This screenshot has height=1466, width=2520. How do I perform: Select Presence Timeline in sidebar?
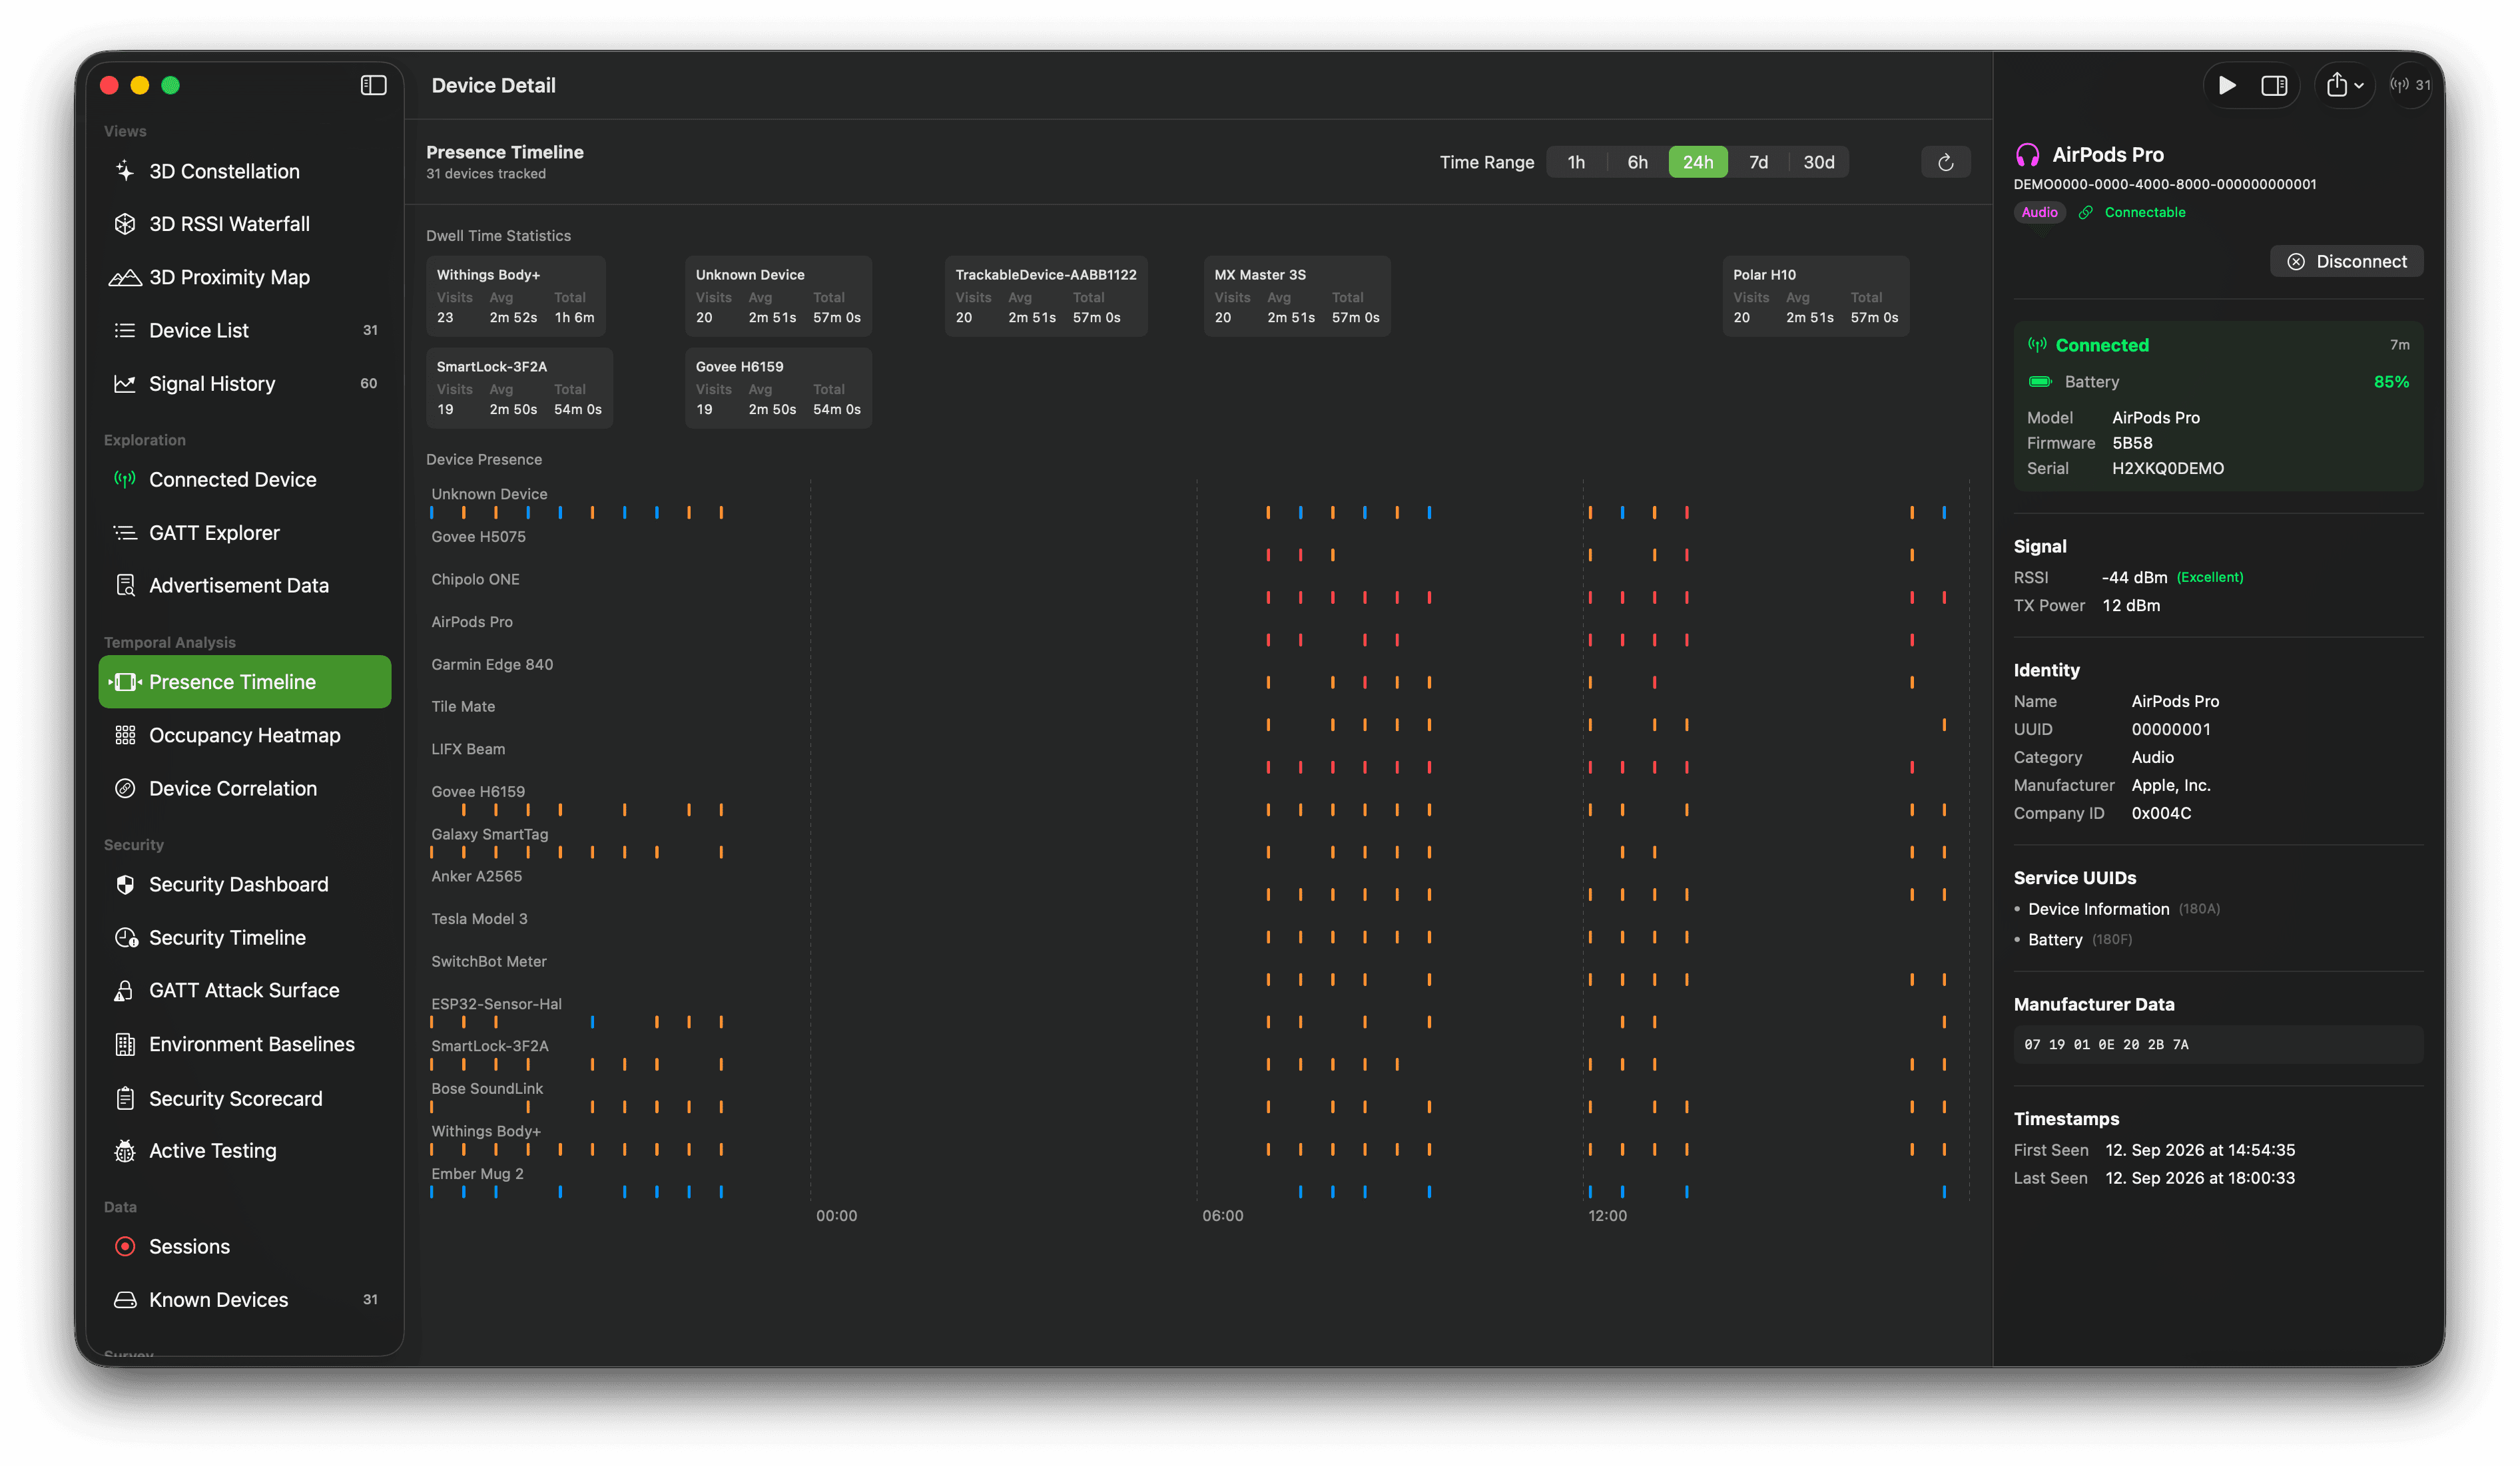(244, 681)
